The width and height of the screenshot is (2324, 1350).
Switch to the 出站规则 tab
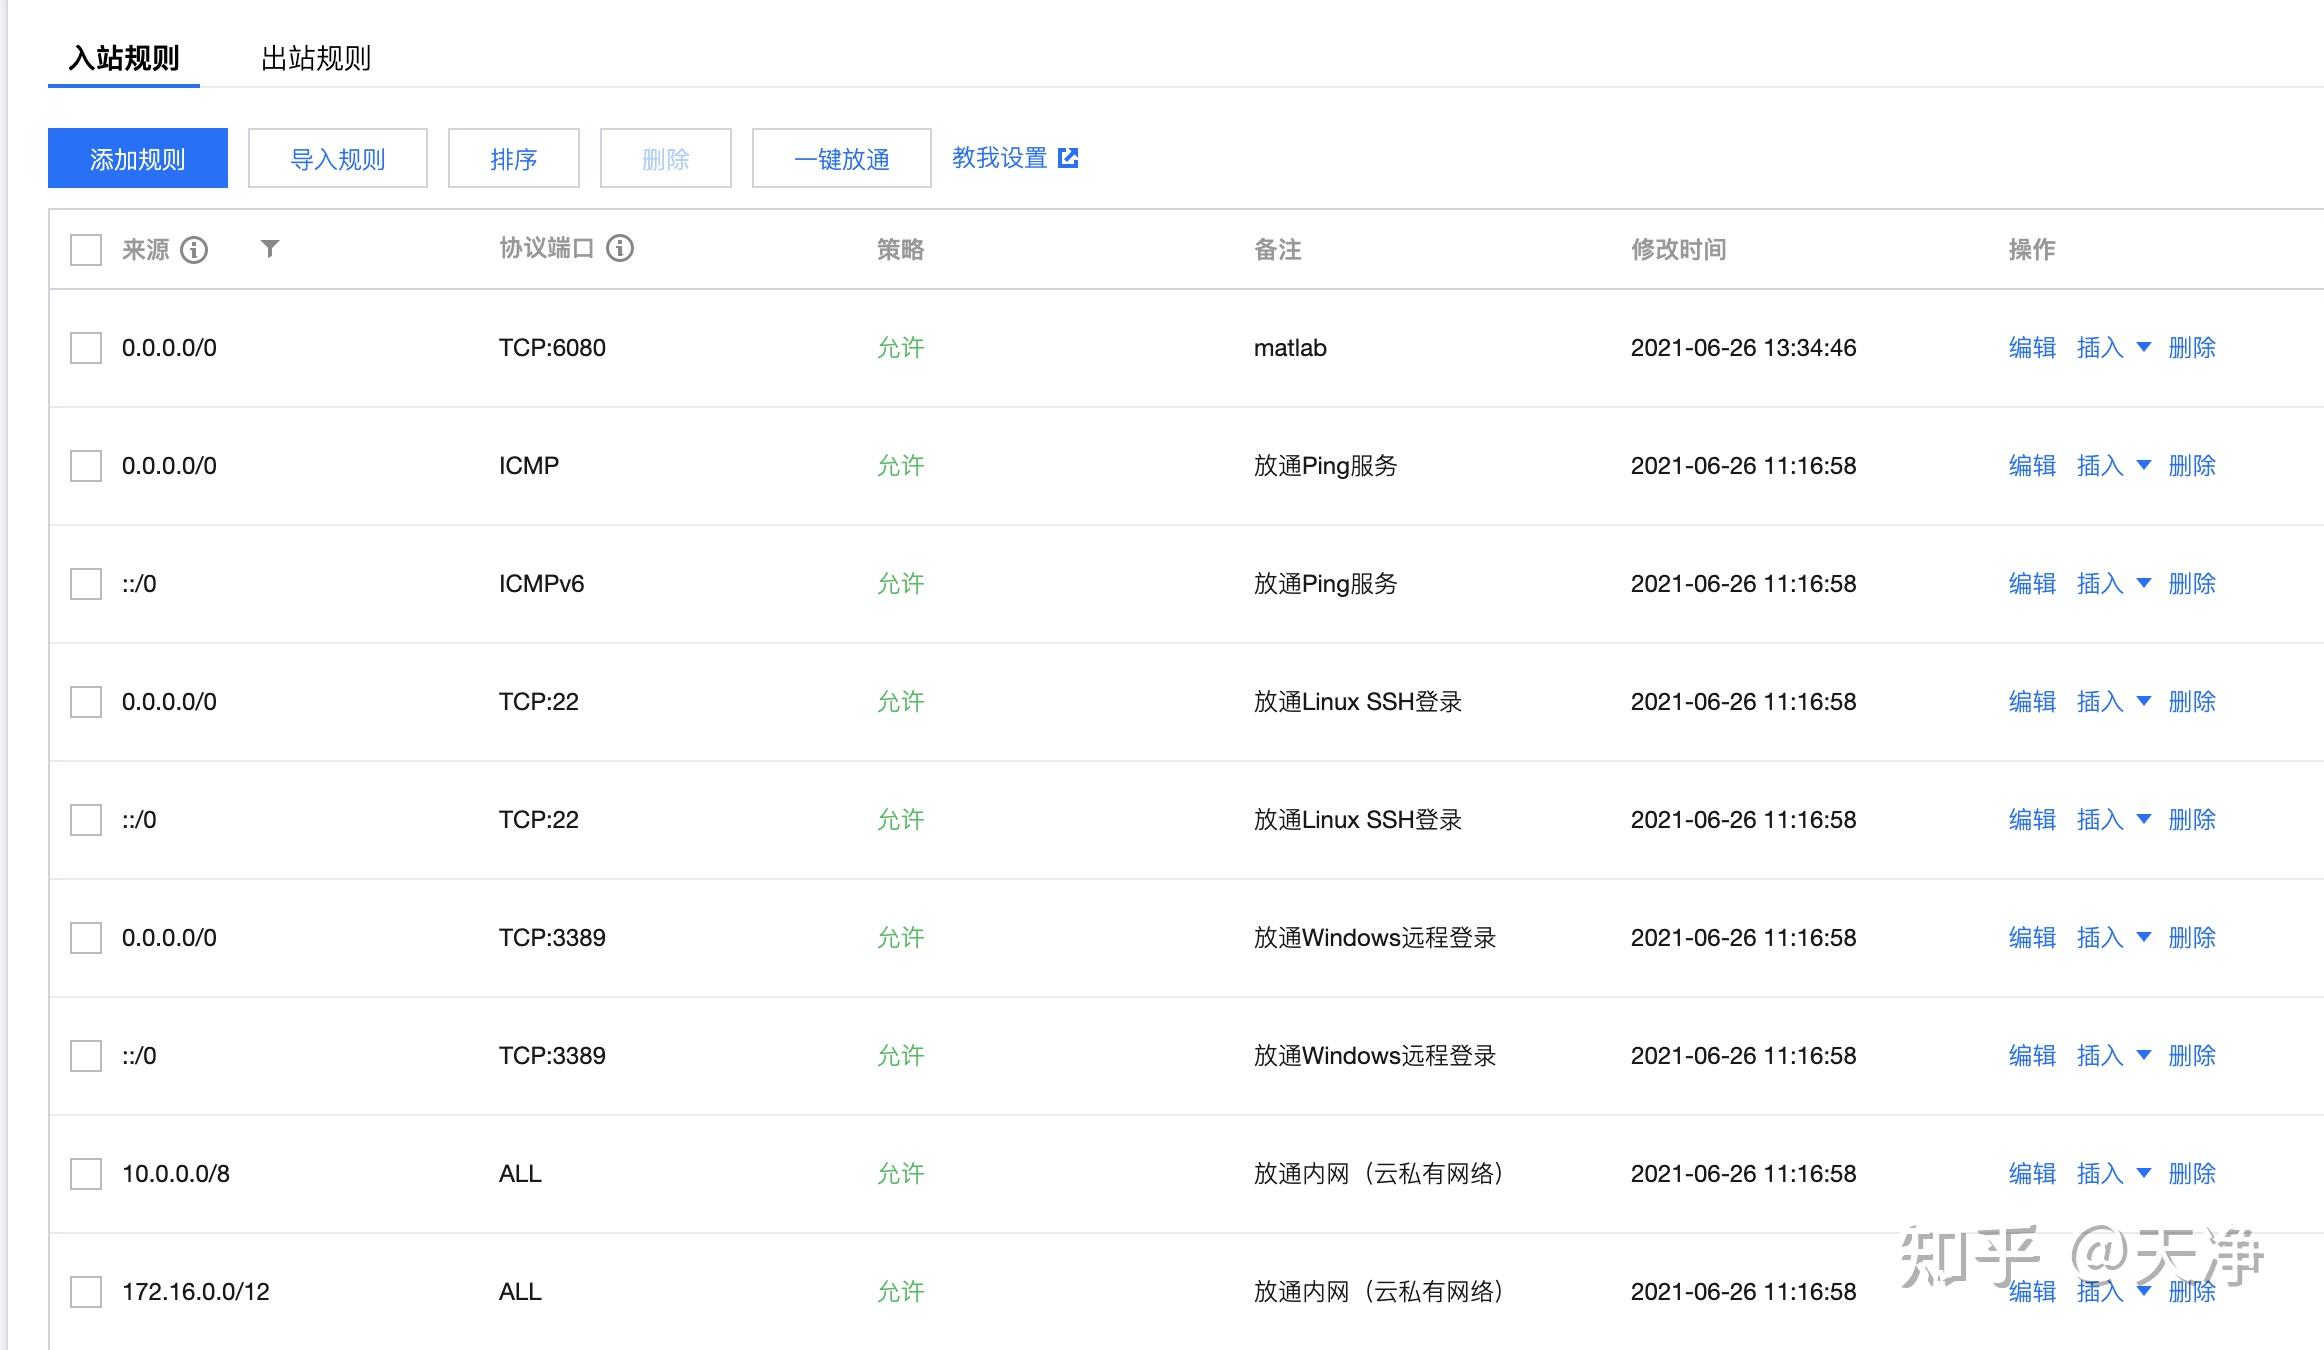click(x=316, y=59)
